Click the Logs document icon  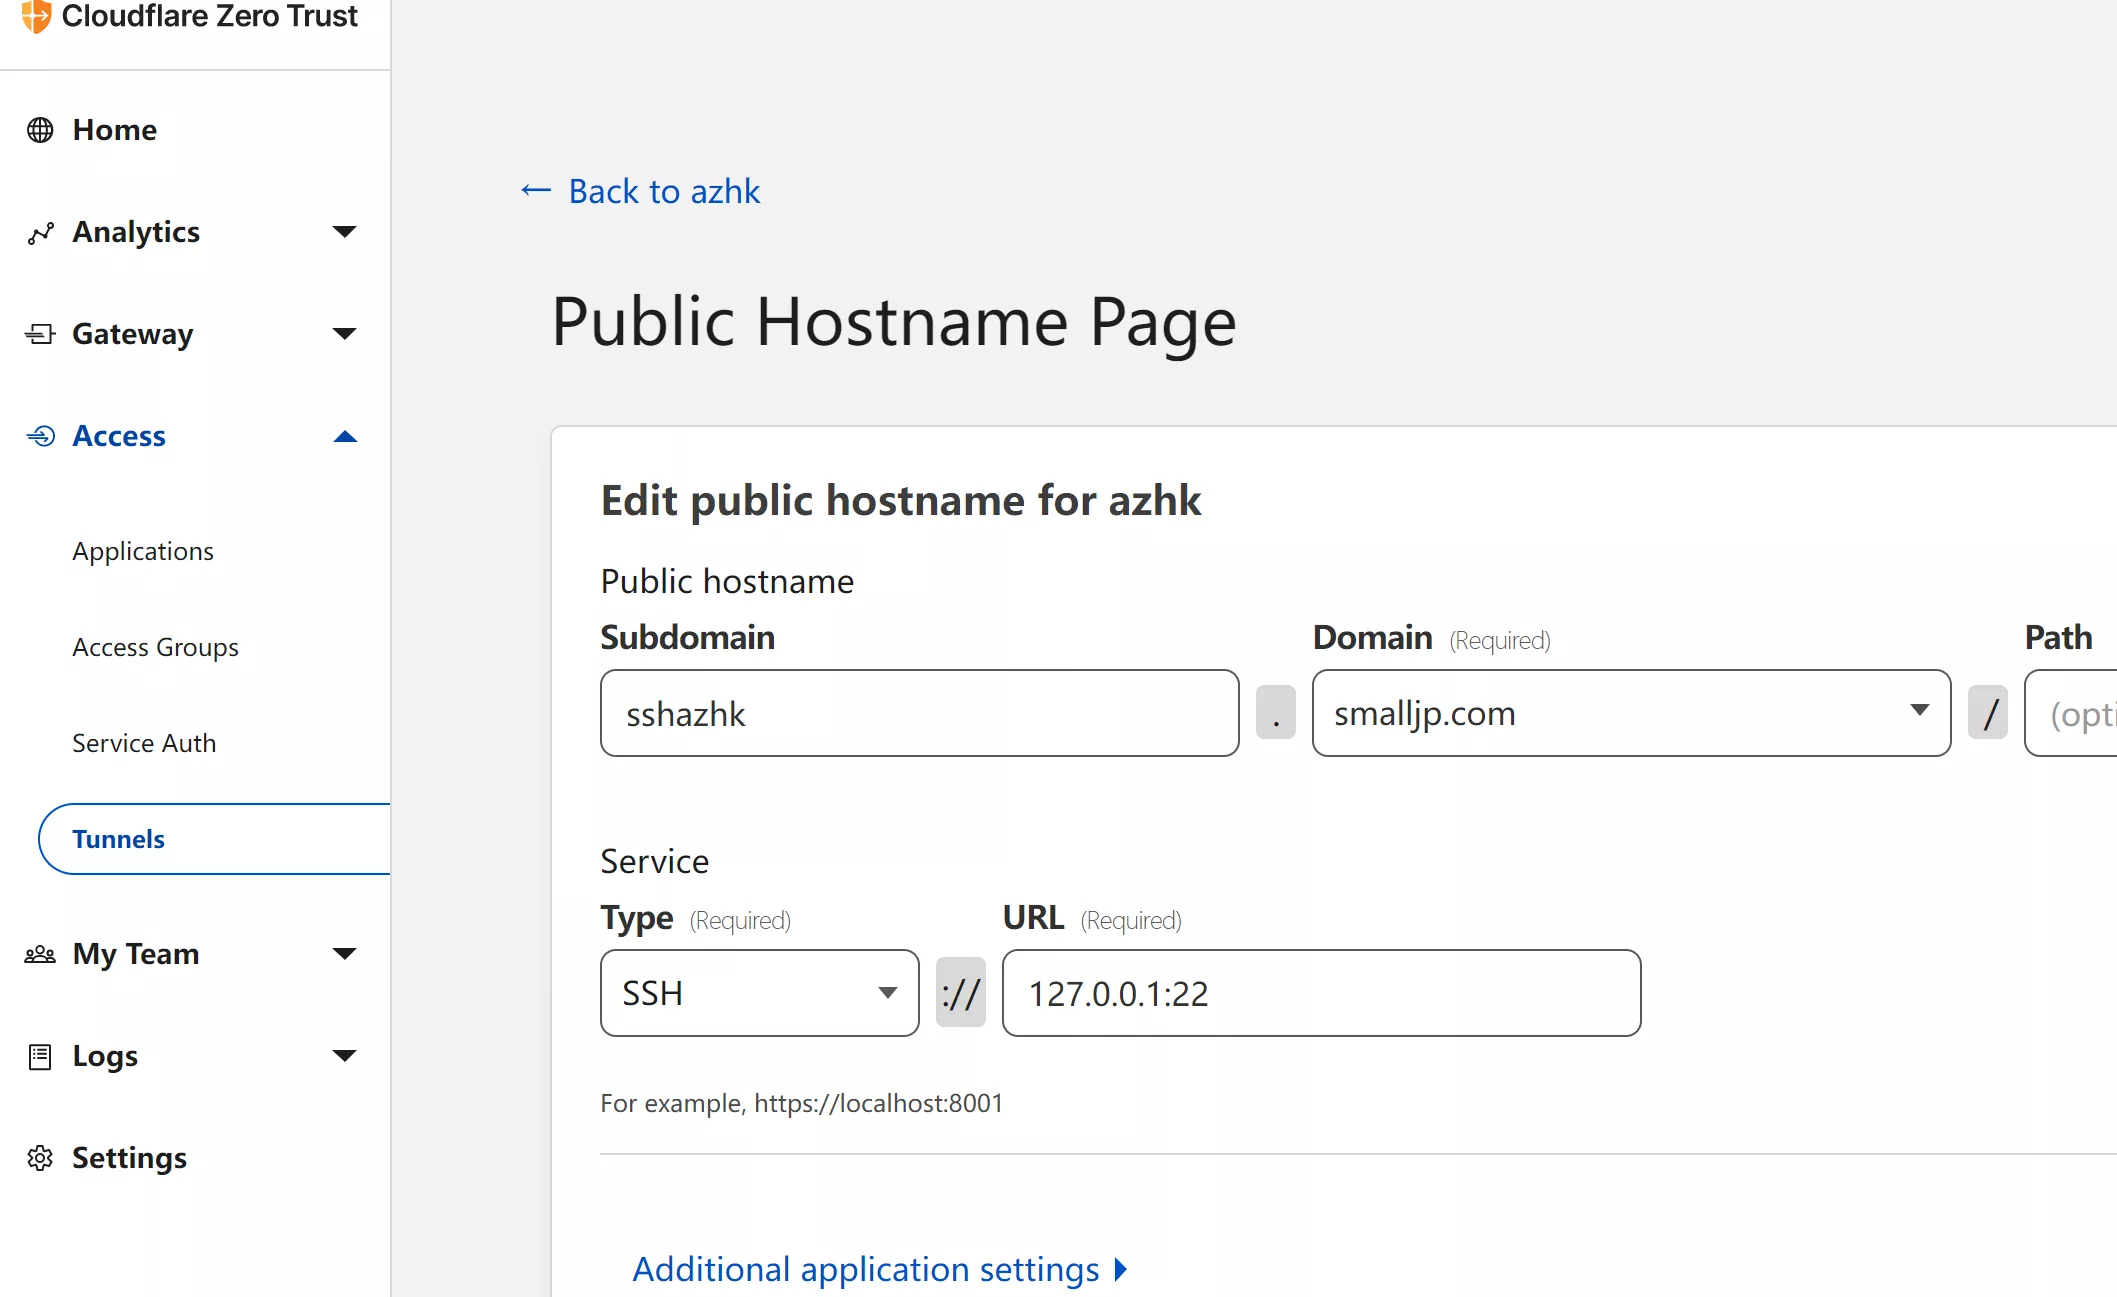40,1056
